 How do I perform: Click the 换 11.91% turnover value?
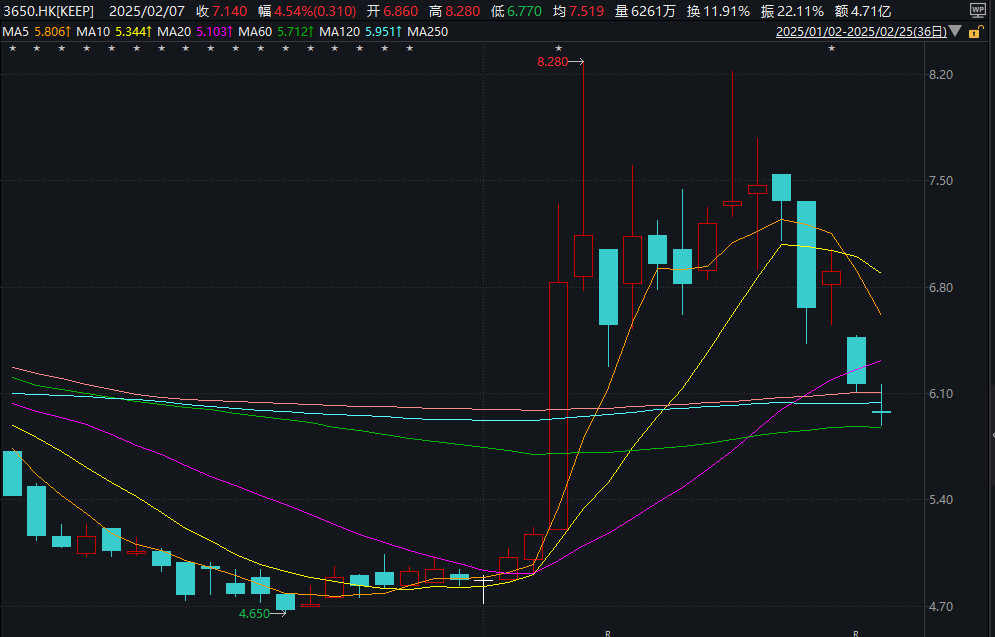(718, 11)
